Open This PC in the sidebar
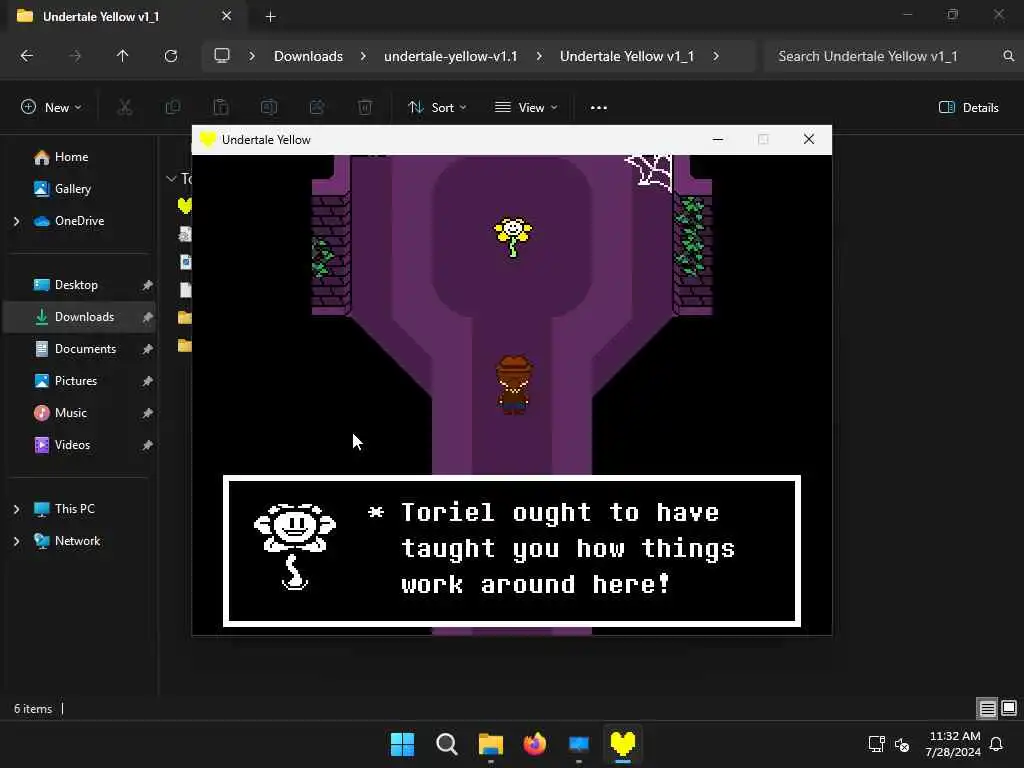Image resolution: width=1024 pixels, height=768 pixels. [x=74, y=509]
